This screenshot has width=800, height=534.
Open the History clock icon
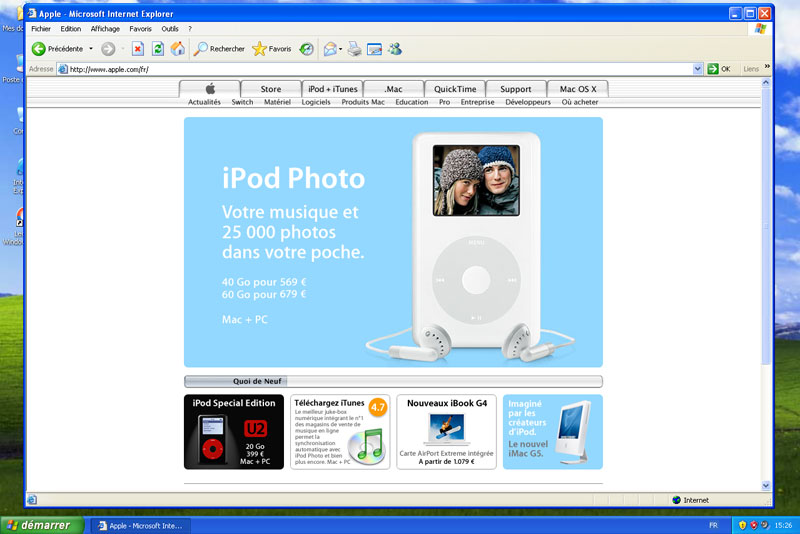click(x=306, y=49)
